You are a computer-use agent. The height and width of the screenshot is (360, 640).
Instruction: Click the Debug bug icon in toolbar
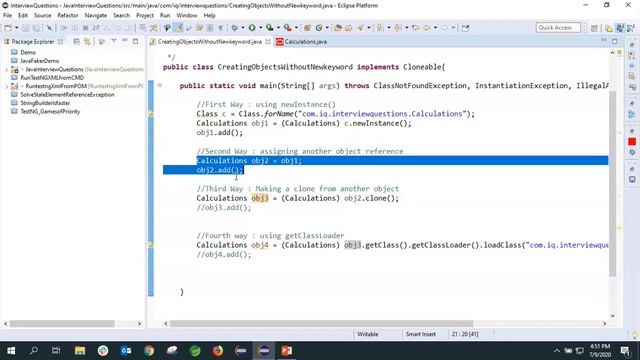pos(235,28)
